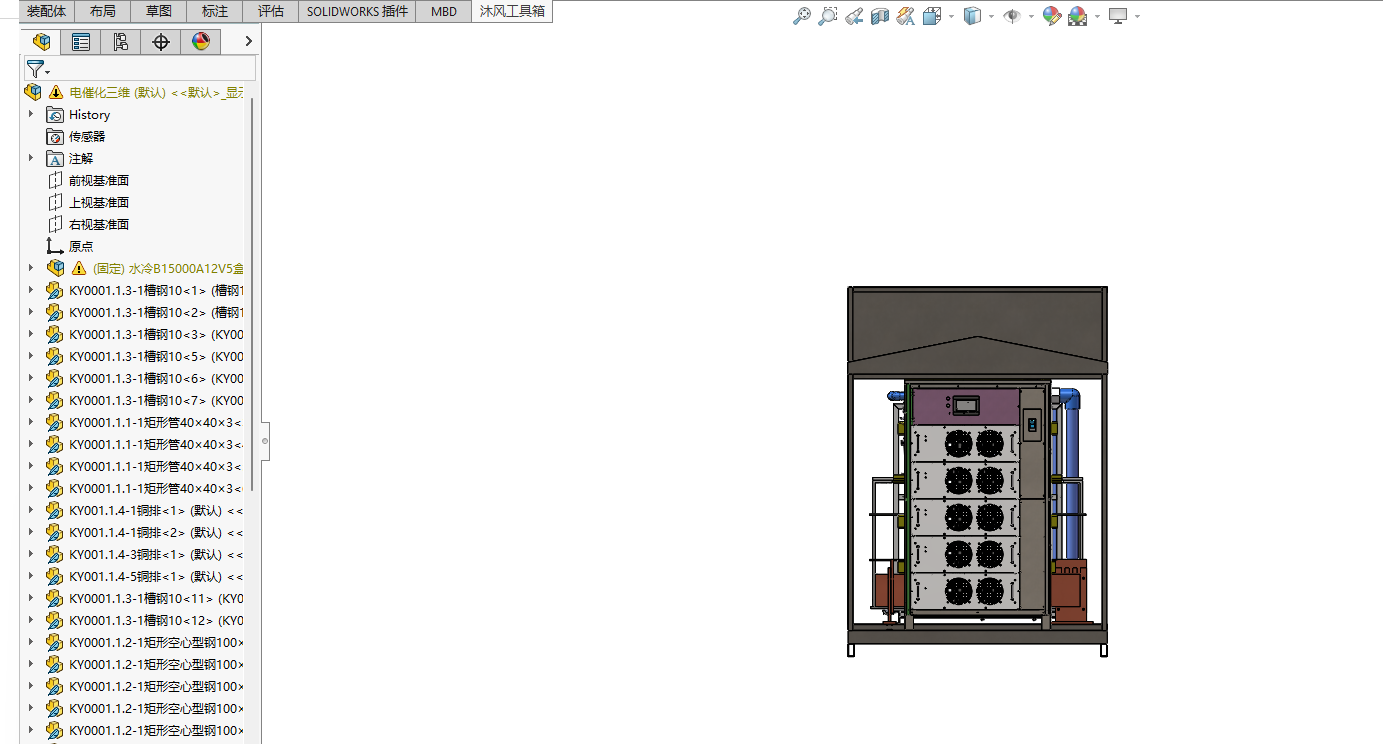Select the History tree item
The image size is (1383, 744).
[89, 114]
